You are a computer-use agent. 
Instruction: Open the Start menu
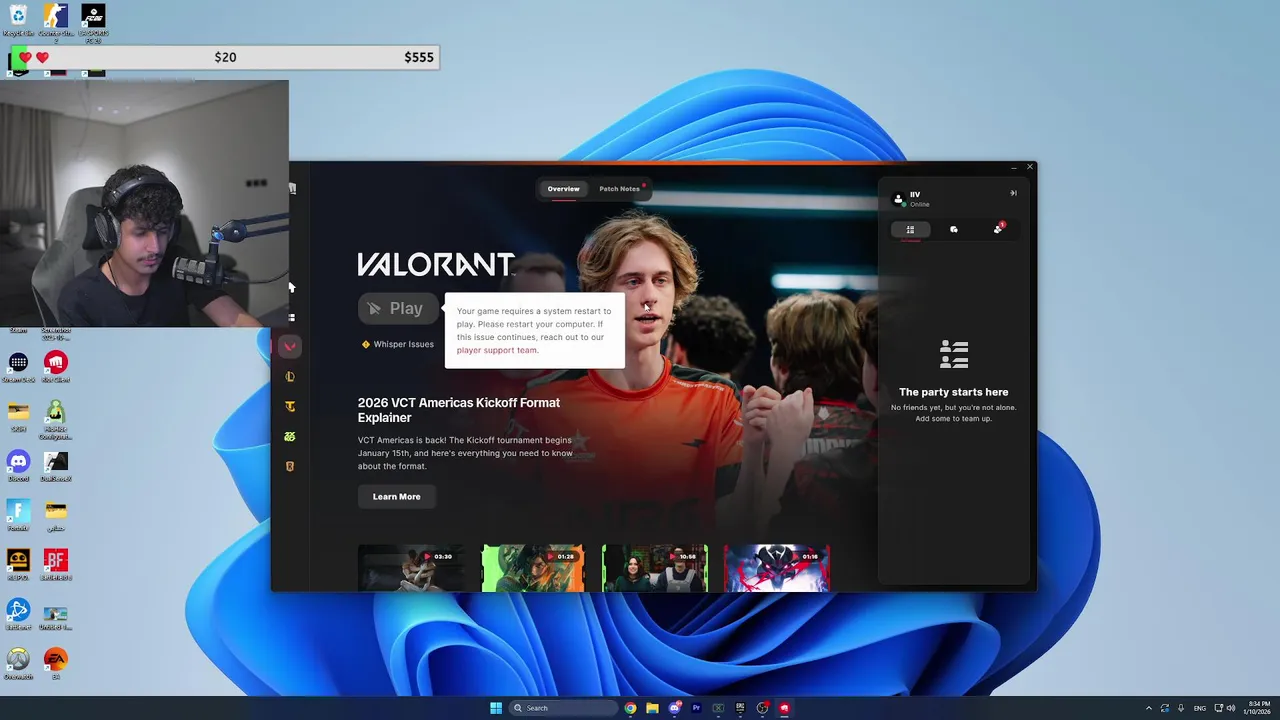click(x=496, y=708)
